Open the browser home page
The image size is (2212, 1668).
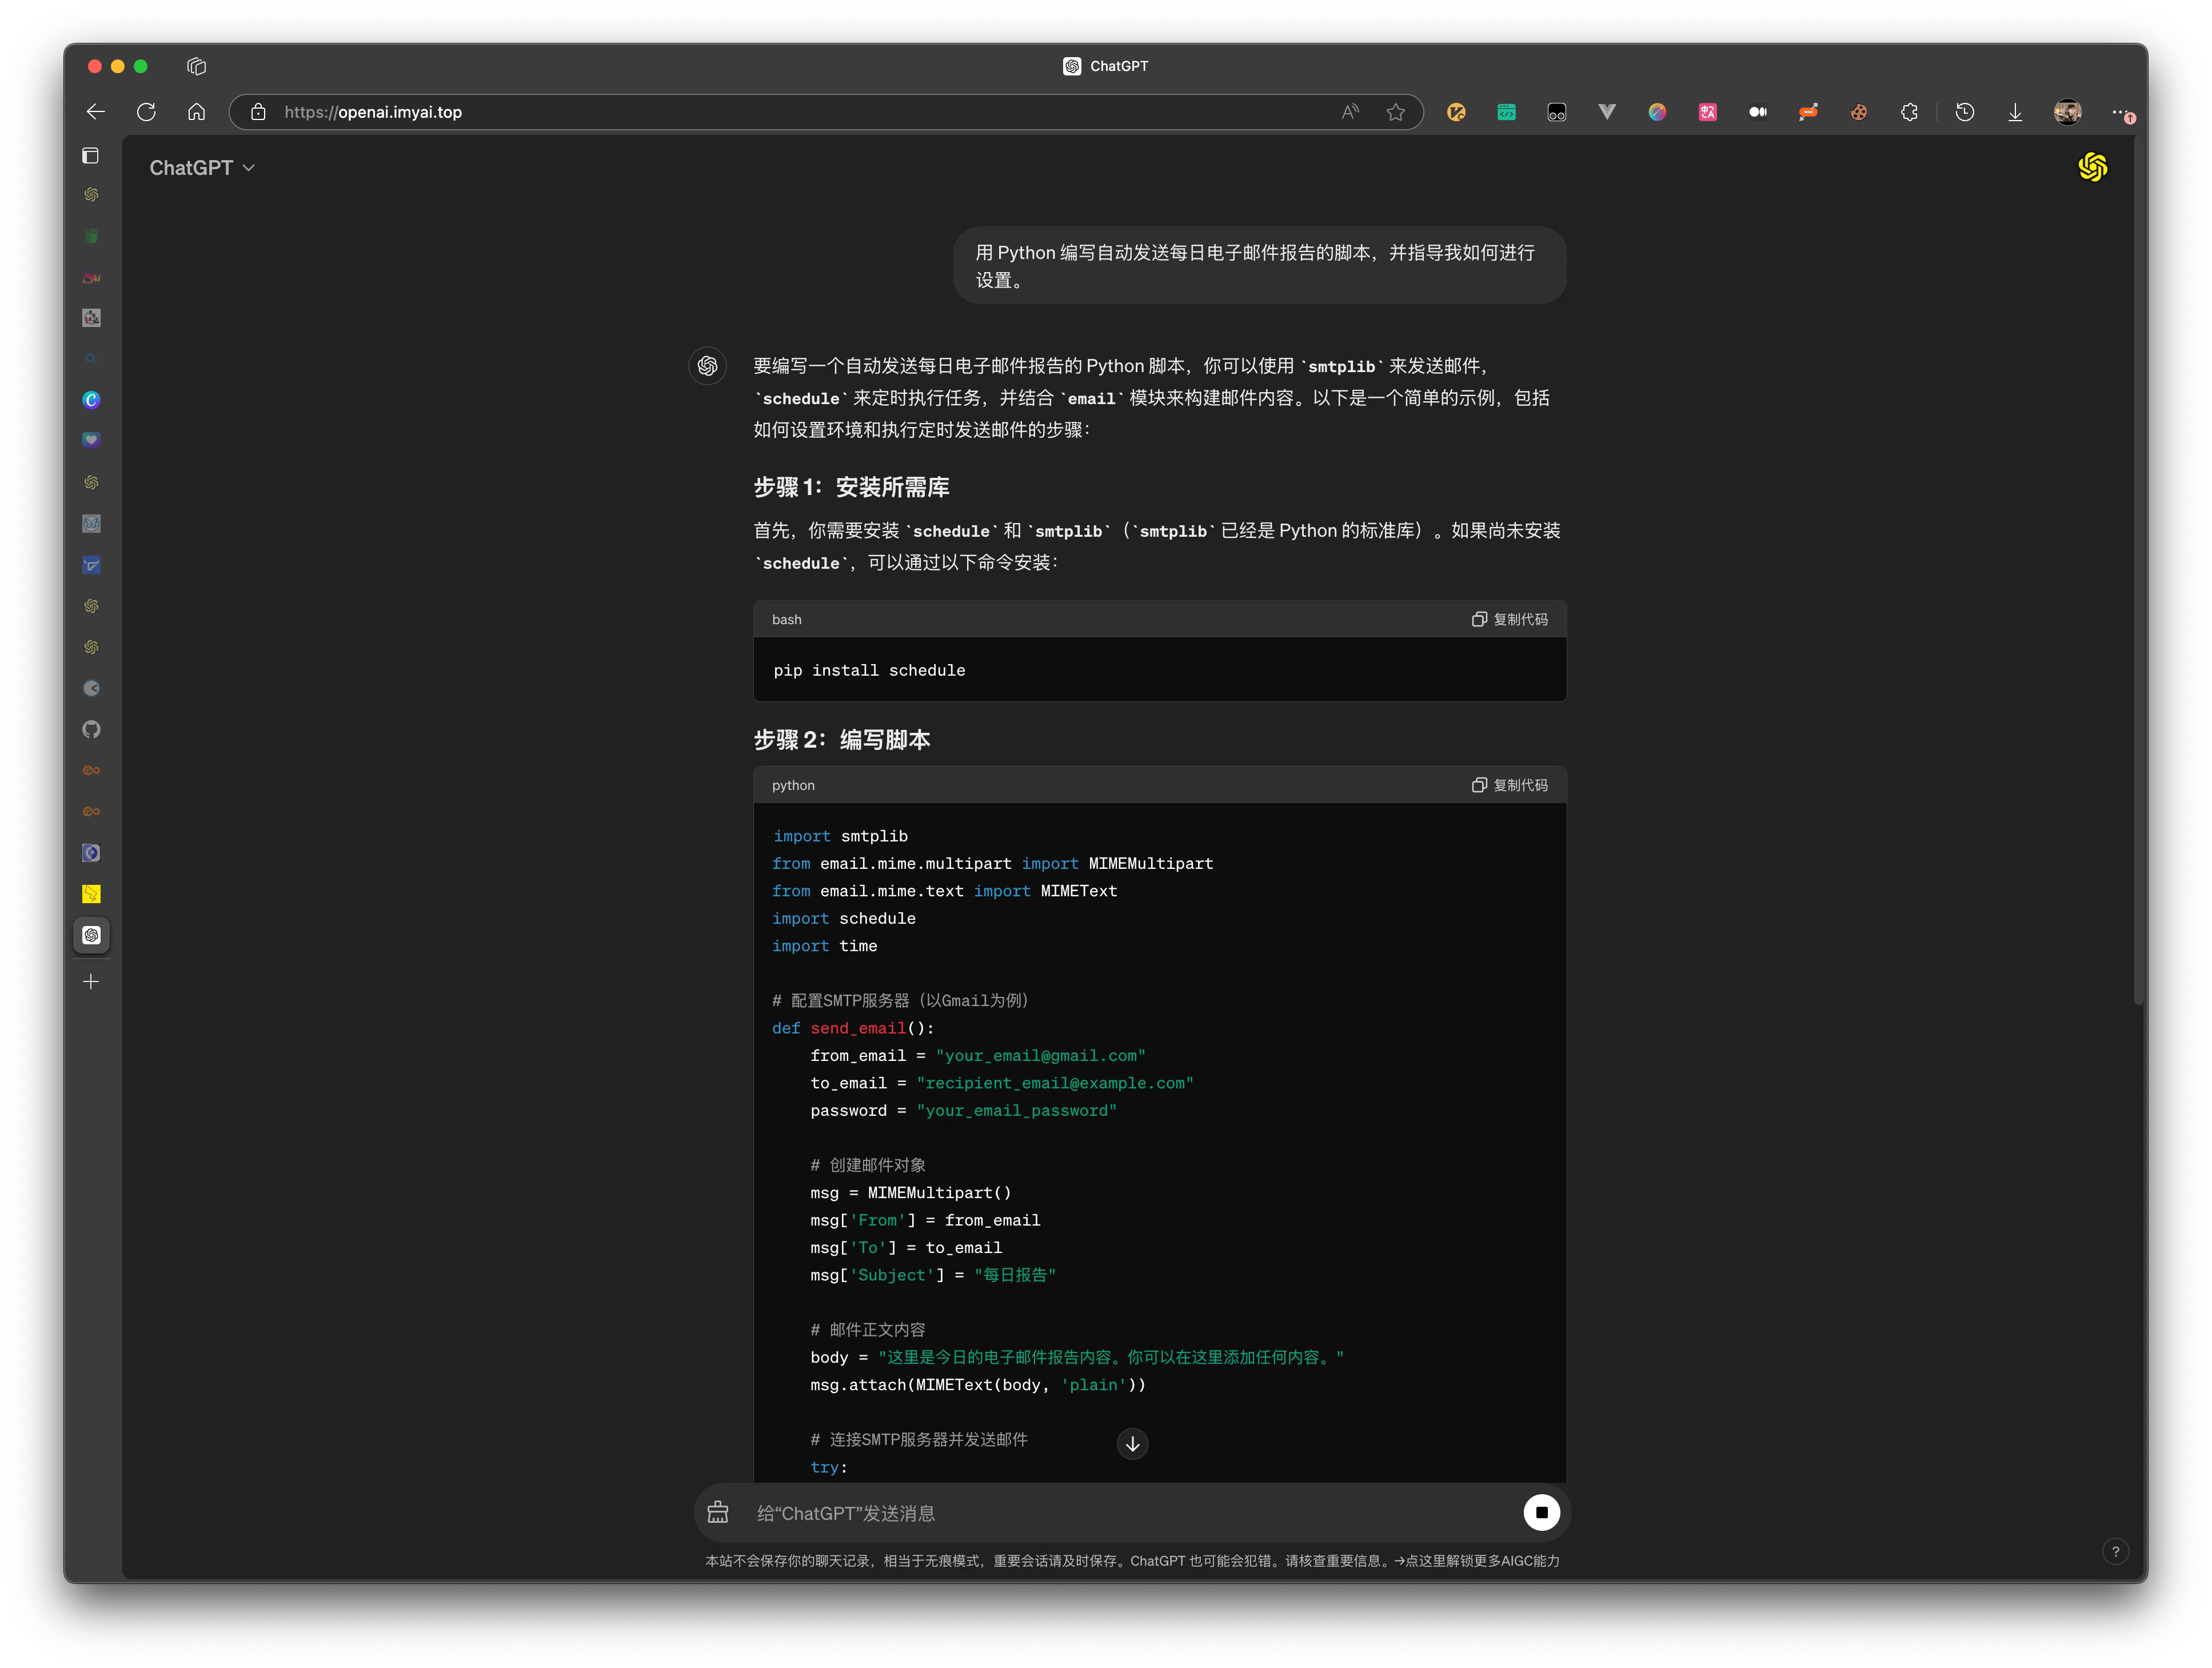click(x=196, y=112)
